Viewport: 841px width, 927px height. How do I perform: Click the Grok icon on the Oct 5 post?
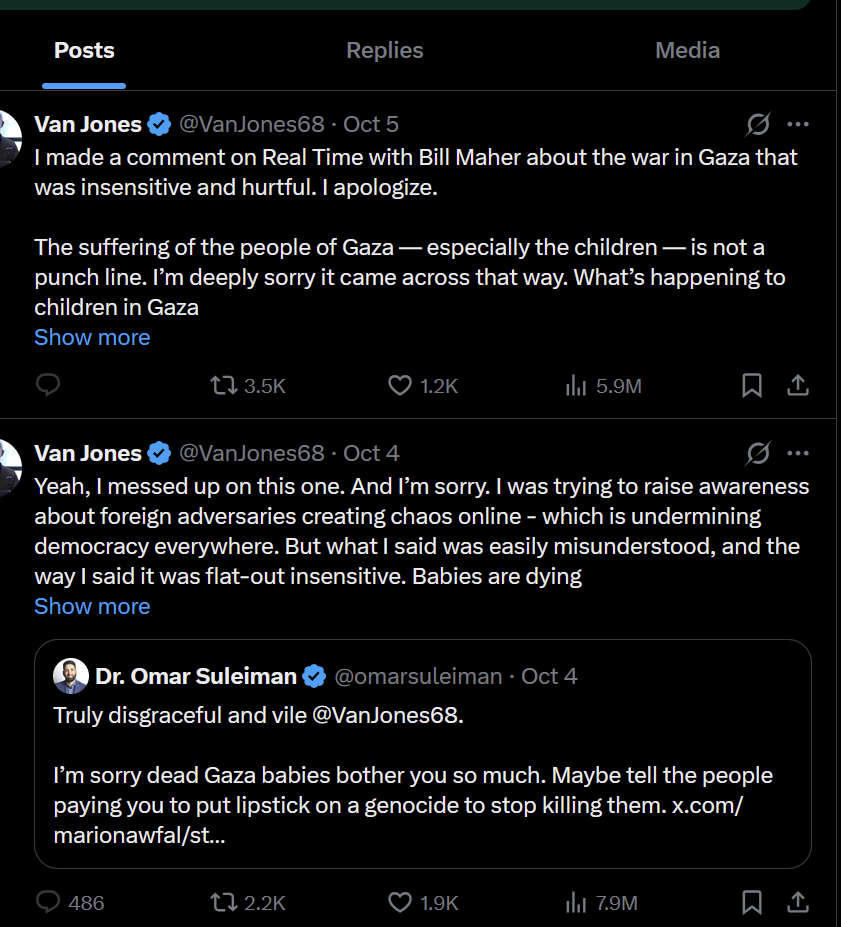coord(758,124)
